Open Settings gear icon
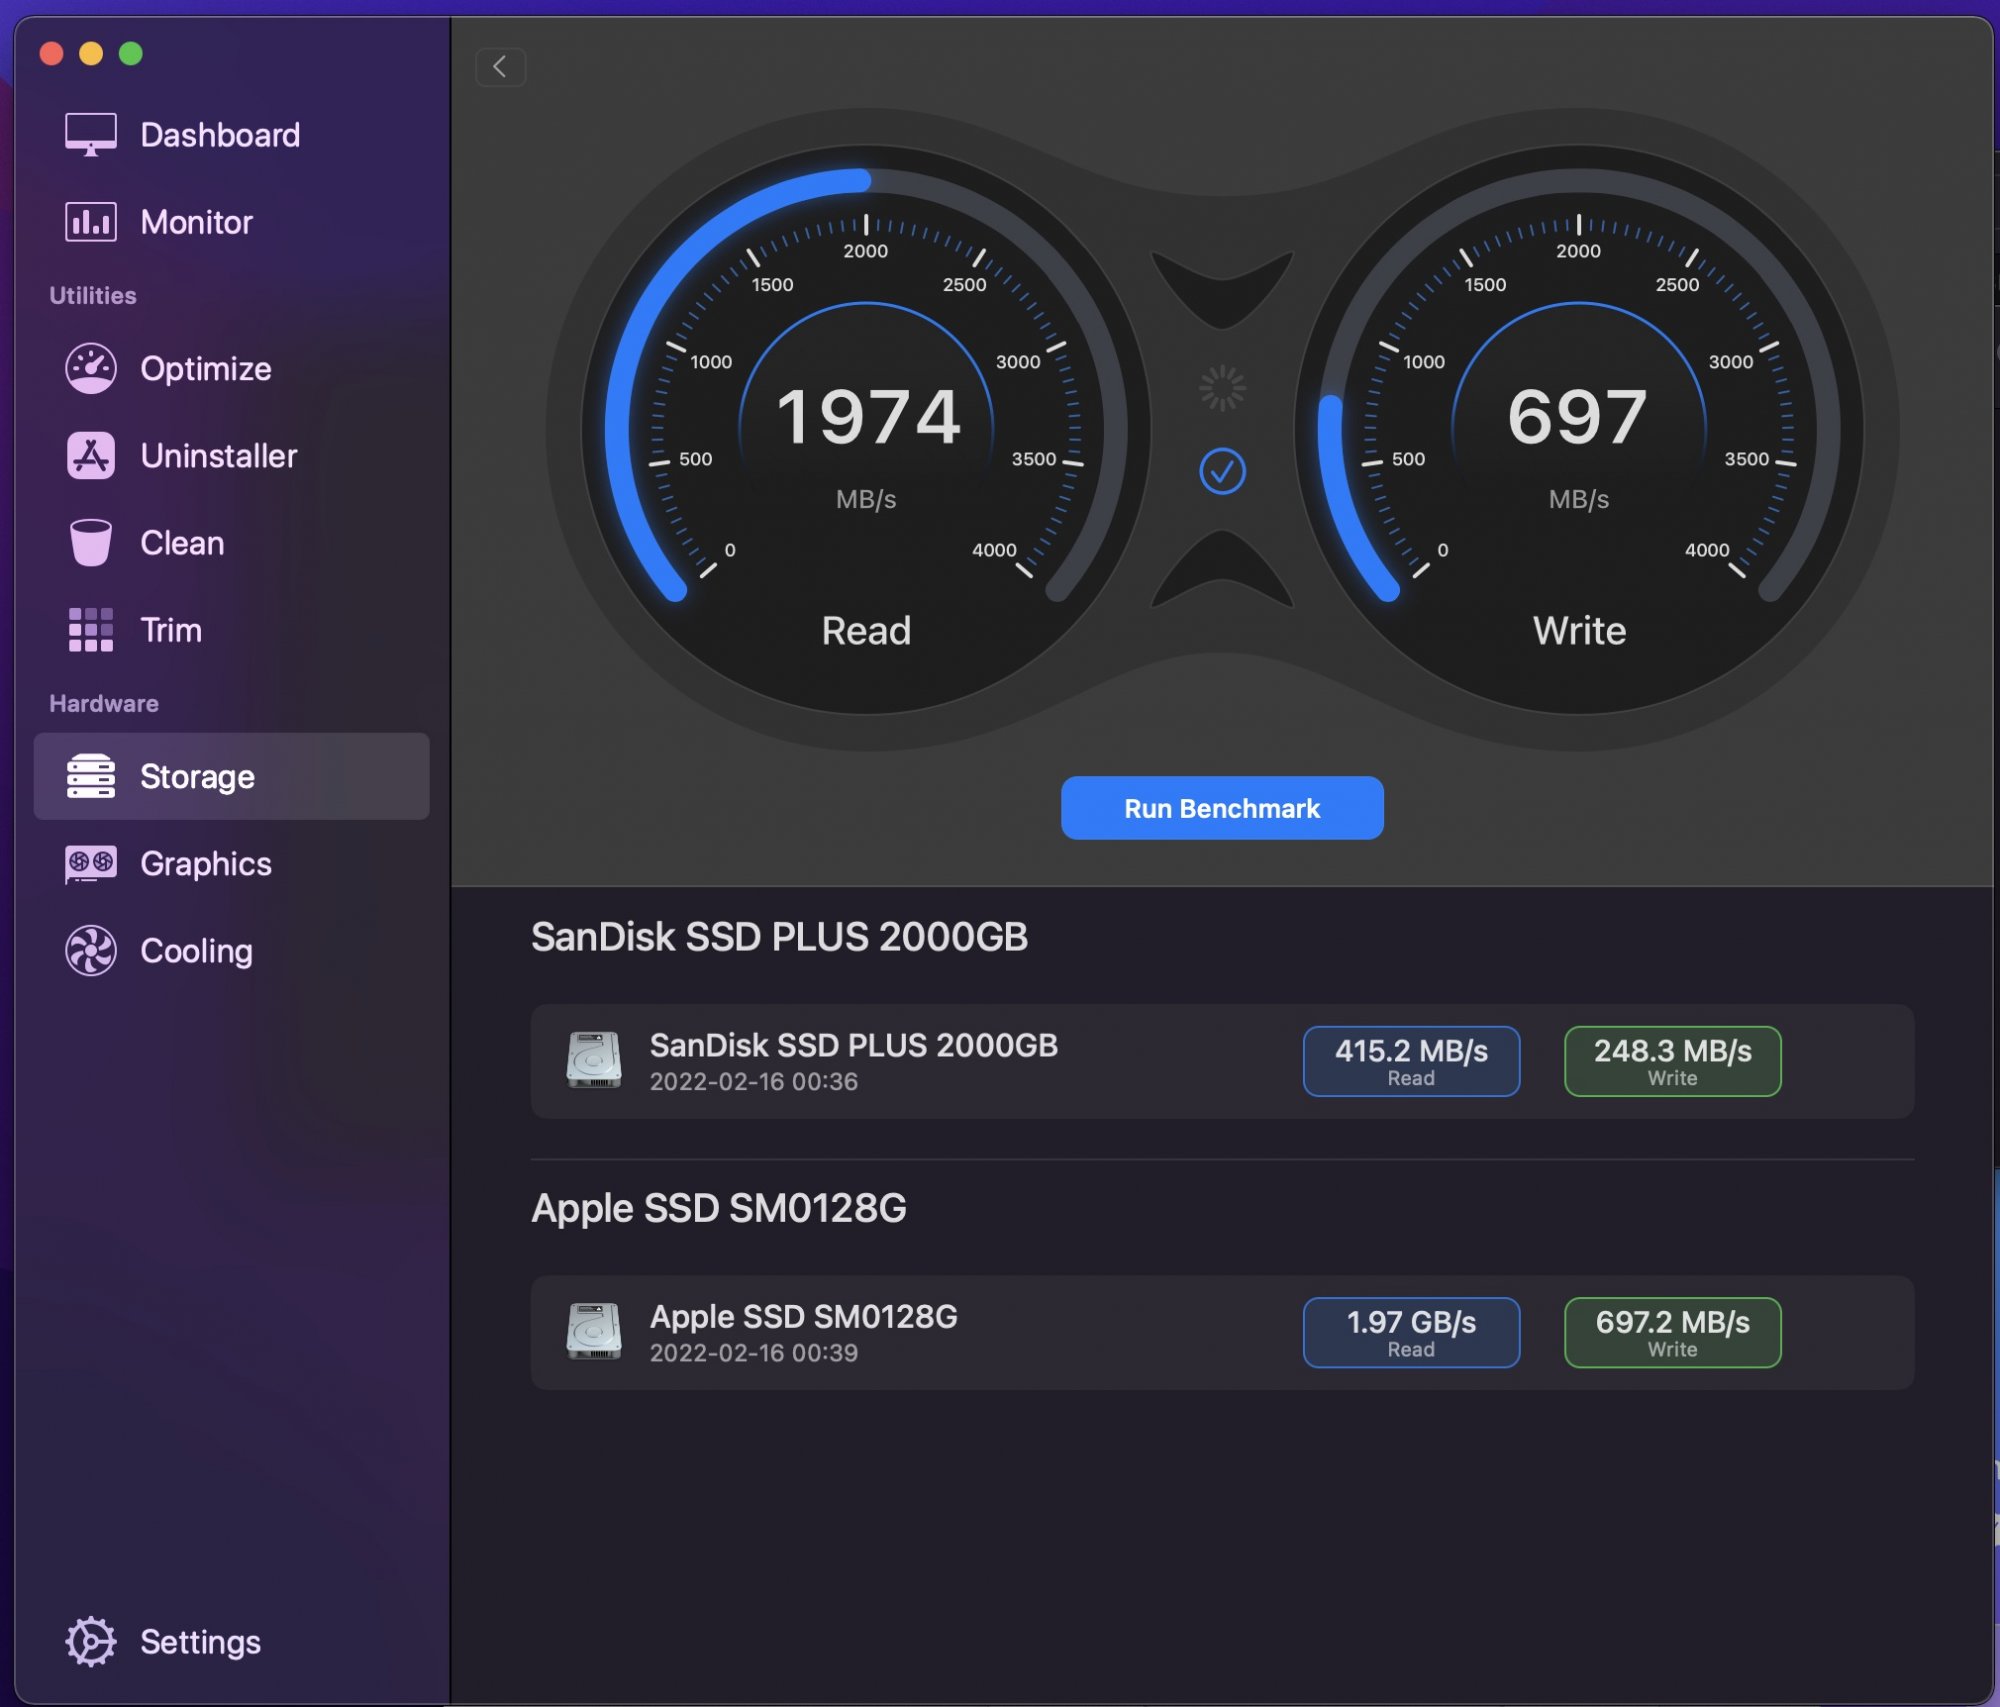 tap(90, 1642)
